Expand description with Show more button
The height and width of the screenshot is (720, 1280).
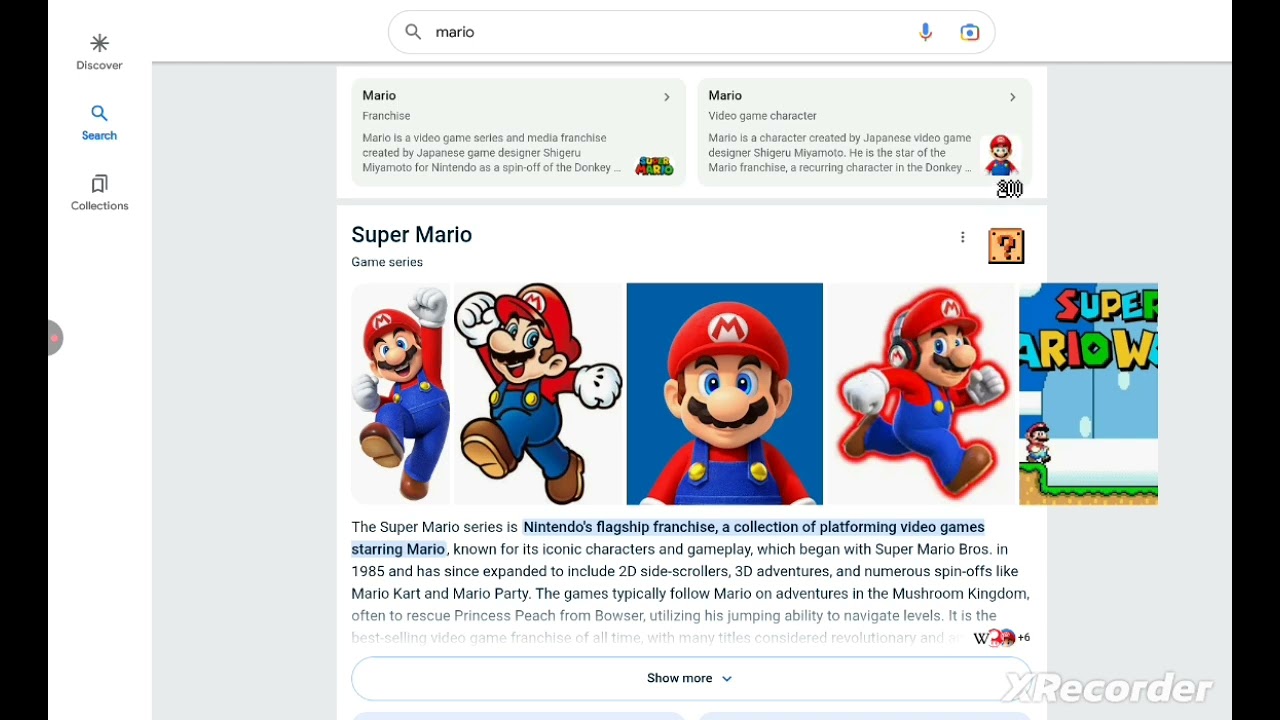coord(690,678)
